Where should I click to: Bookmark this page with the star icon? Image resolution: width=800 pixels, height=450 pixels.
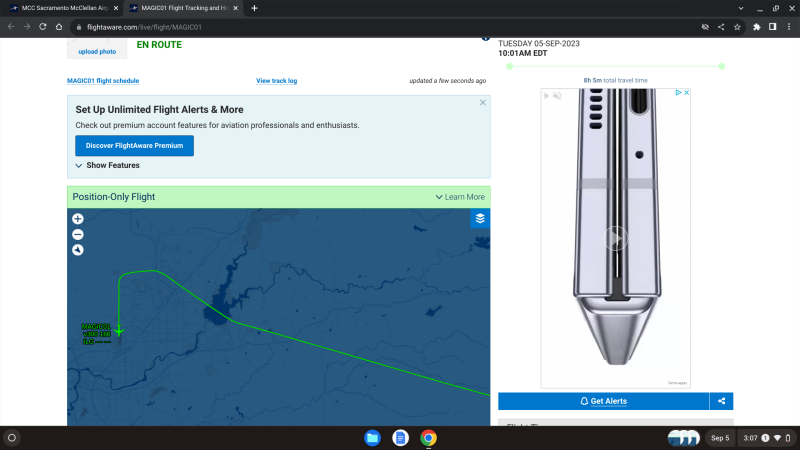coord(737,27)
